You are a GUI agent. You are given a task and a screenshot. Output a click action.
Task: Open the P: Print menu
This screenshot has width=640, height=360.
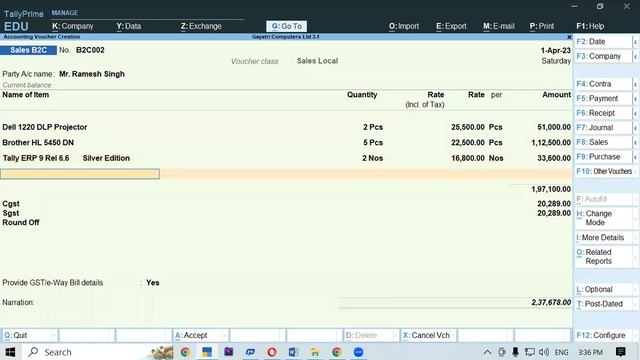tap(542, 26)
